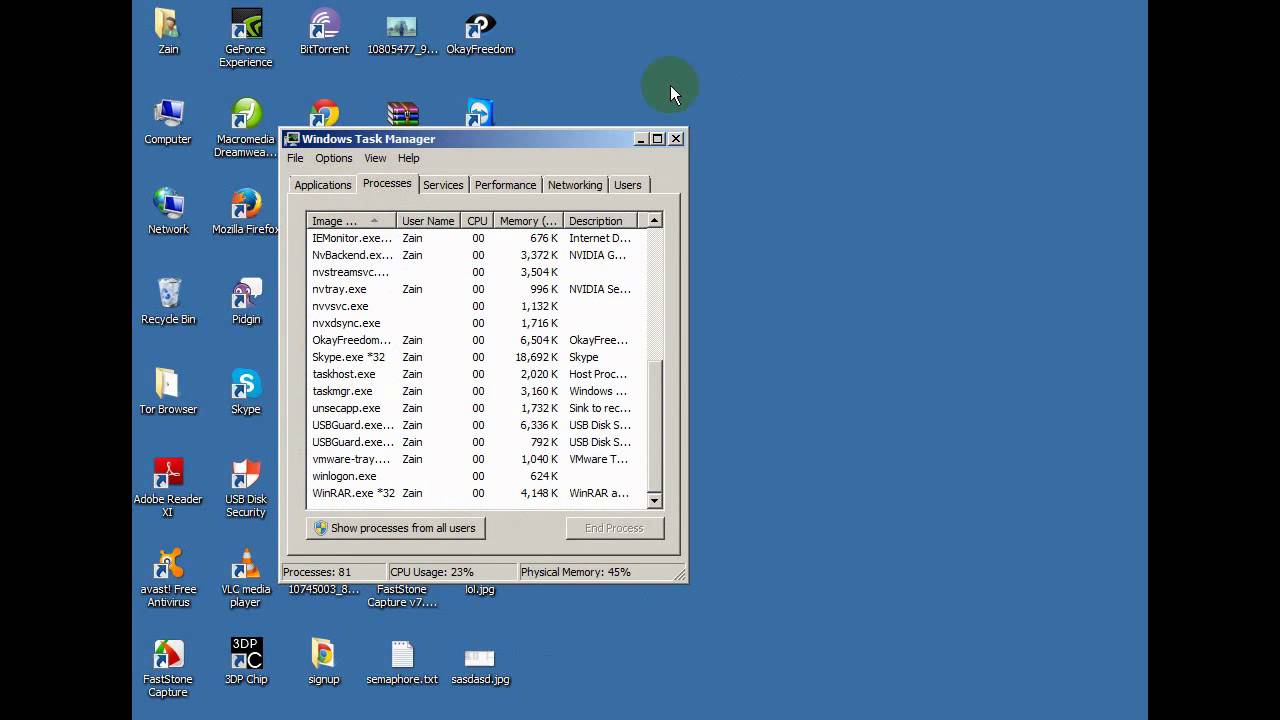Open Google Chrome icon behind Task Manager
The width and height of the screenshot is (1280, 720).
pos(325,112)
